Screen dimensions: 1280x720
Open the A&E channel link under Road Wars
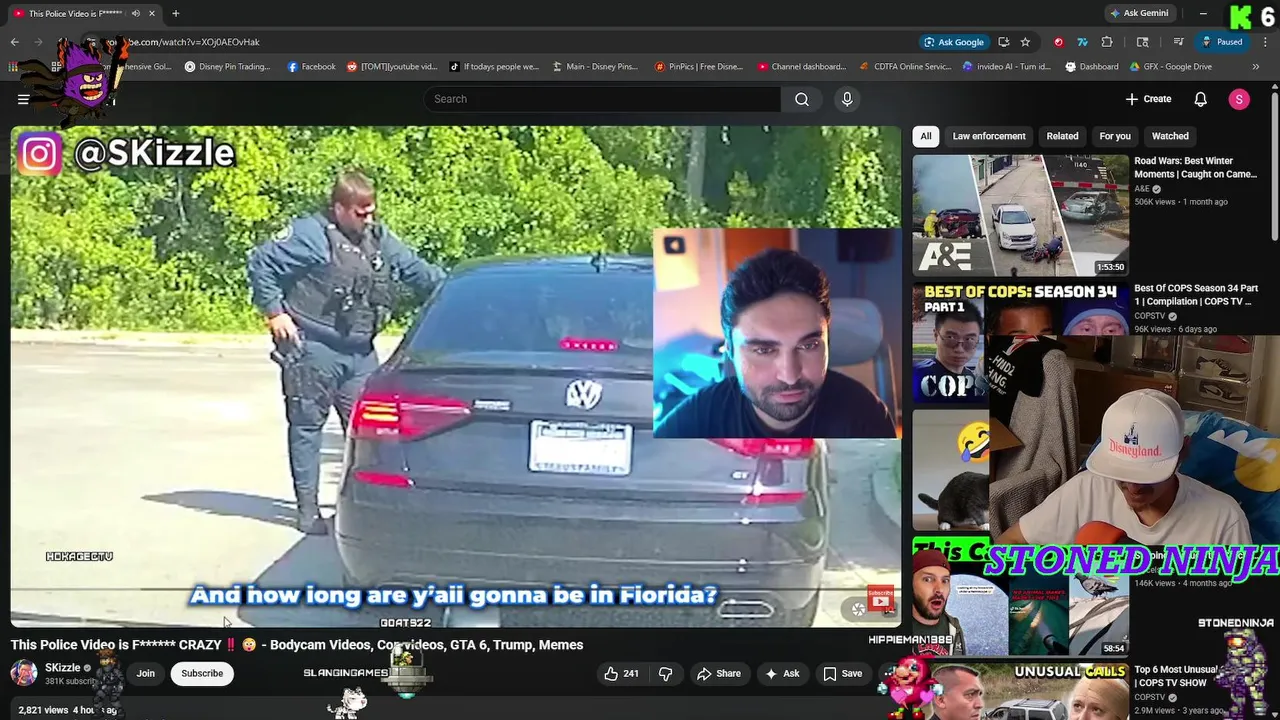[x=1142, y=189]
